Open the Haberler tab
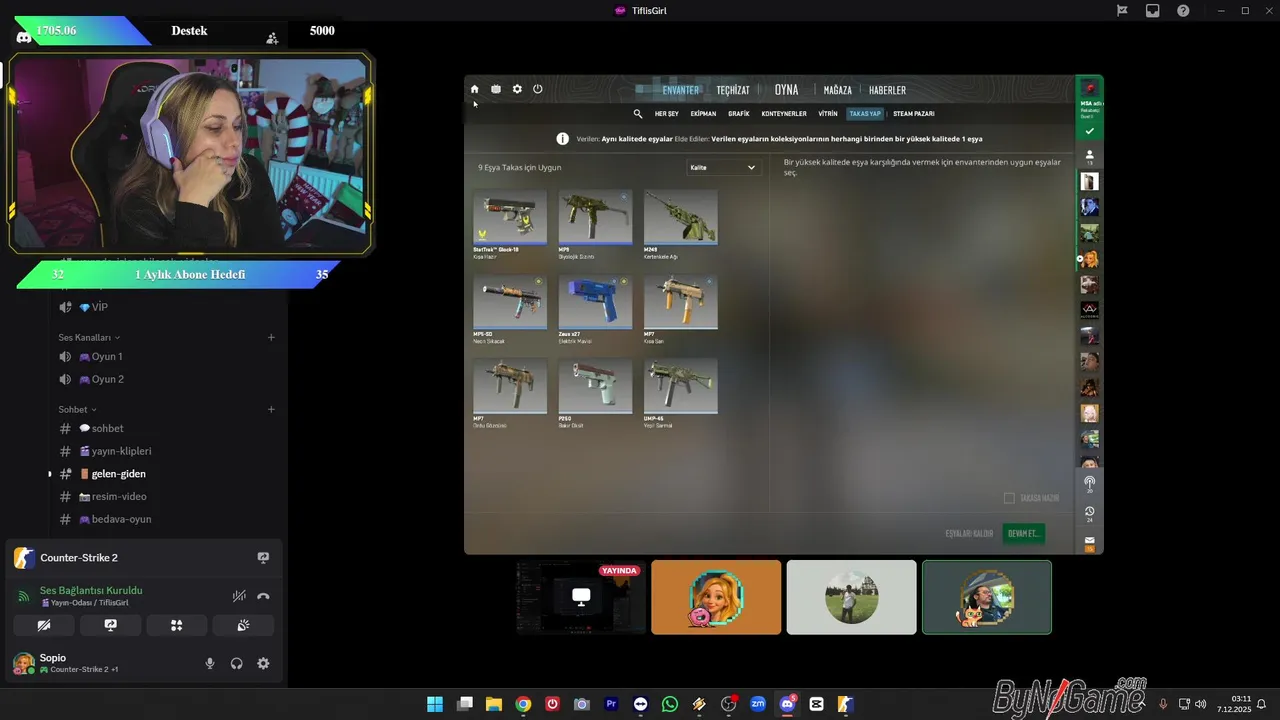 pos(887,90)
